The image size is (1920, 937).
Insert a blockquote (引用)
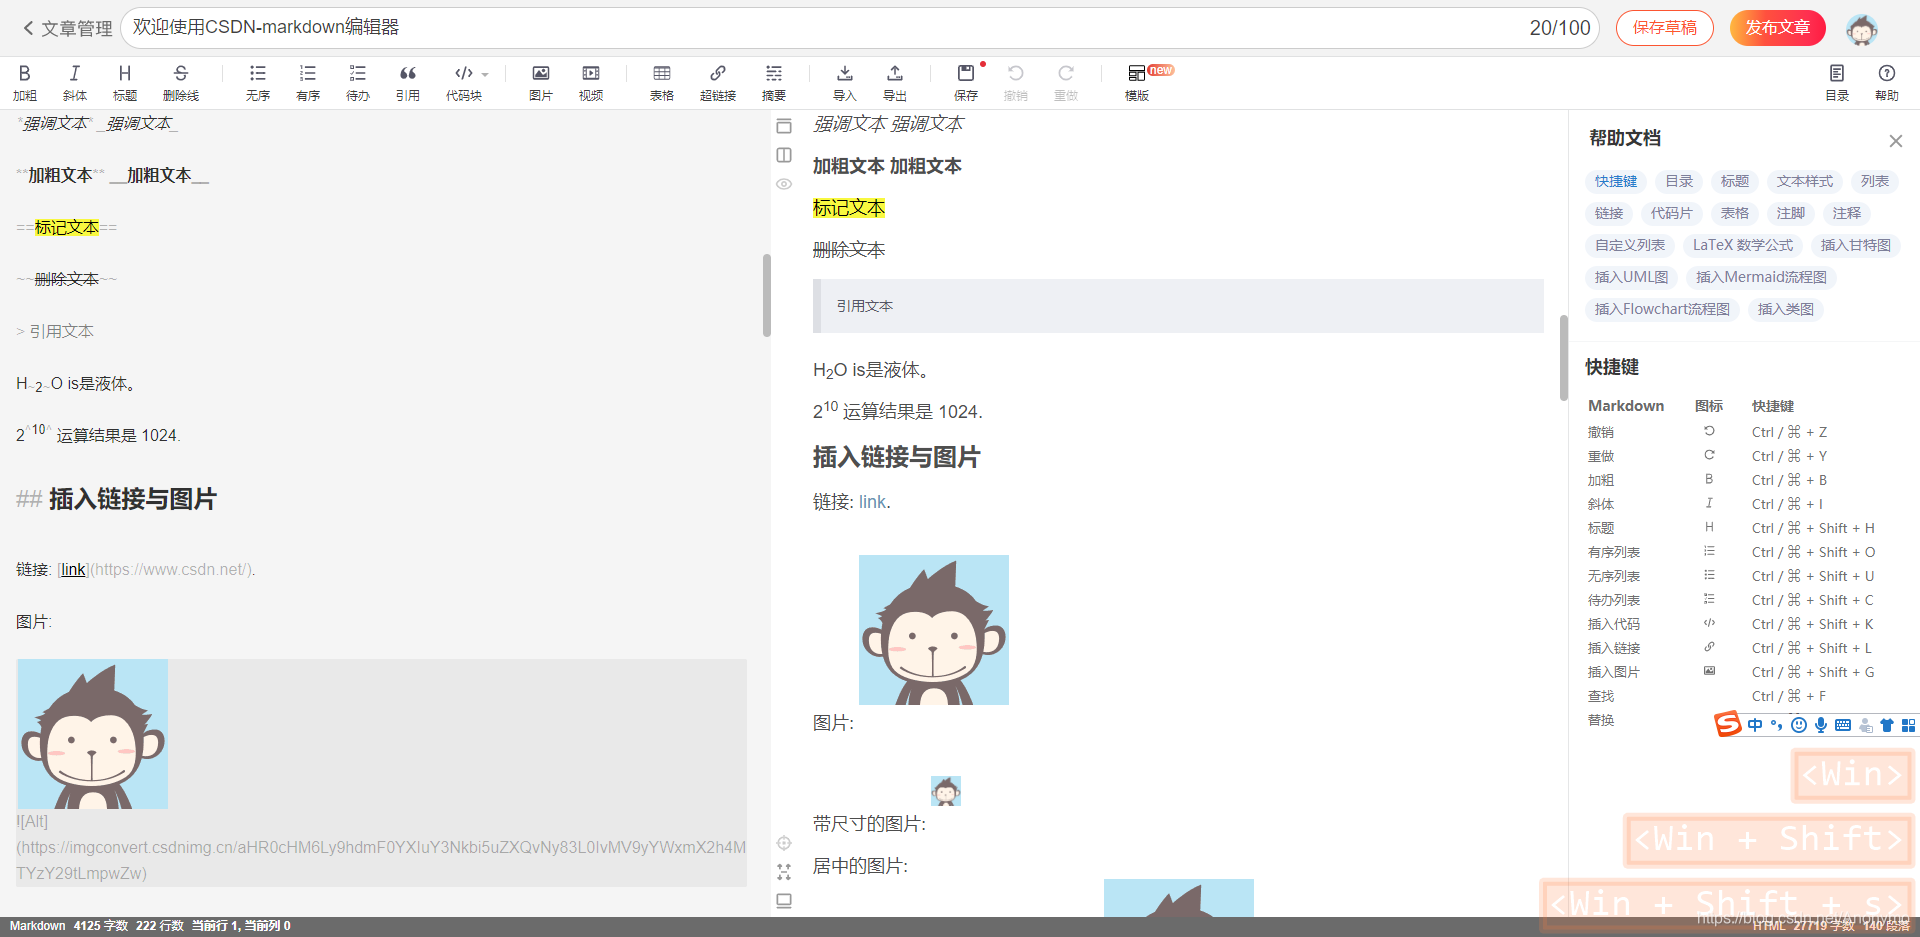[x=408, y=82]
